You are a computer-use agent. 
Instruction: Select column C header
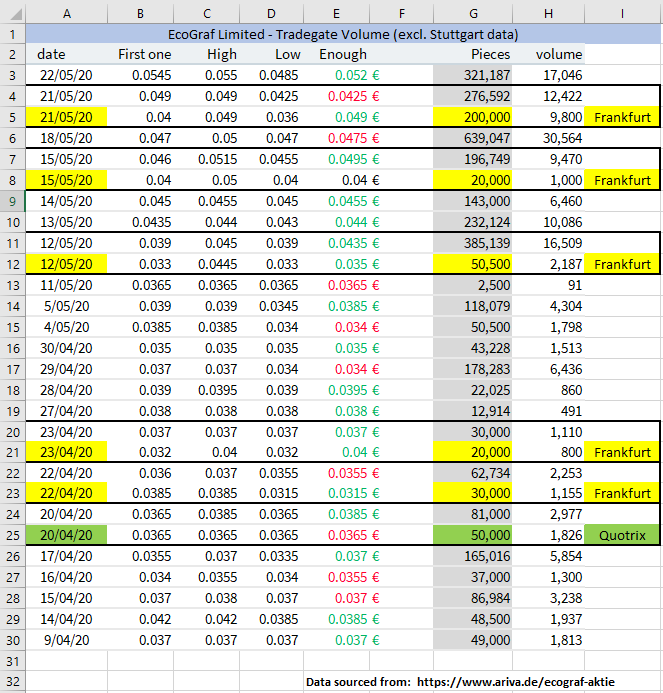point(206,14)
